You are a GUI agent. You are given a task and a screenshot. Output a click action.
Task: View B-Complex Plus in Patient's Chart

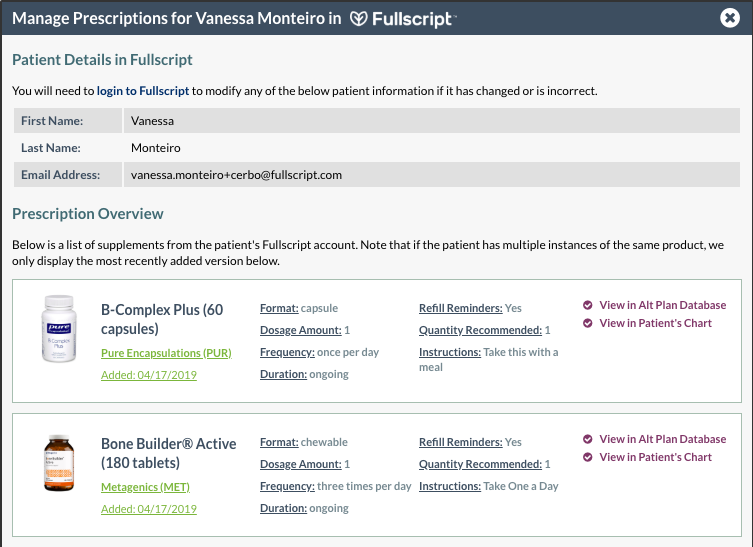pos(655,323)
